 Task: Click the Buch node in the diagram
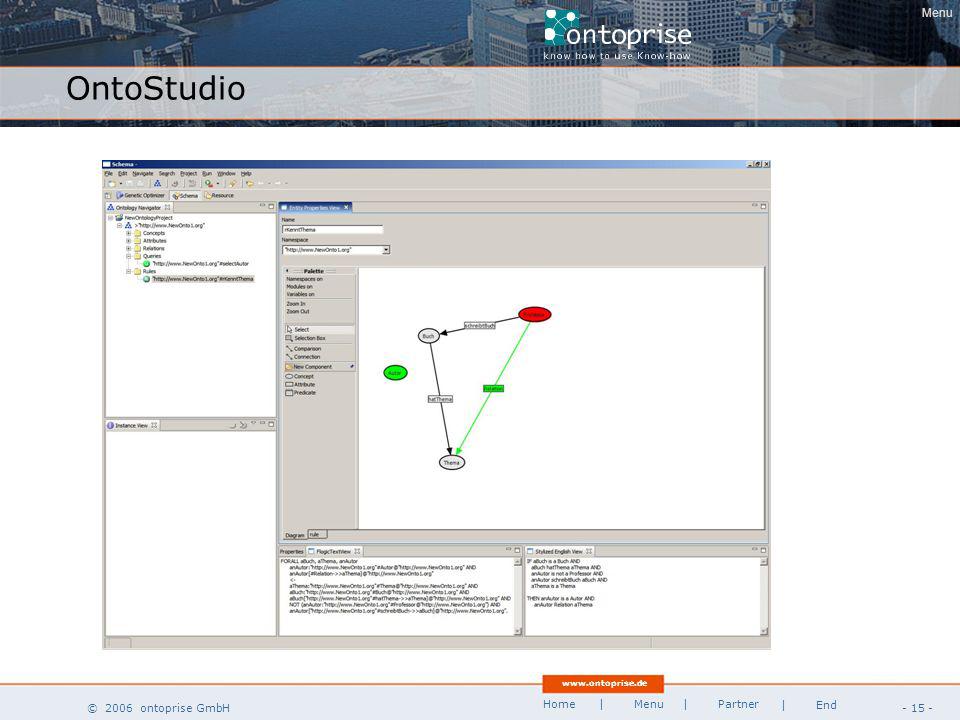429,336
